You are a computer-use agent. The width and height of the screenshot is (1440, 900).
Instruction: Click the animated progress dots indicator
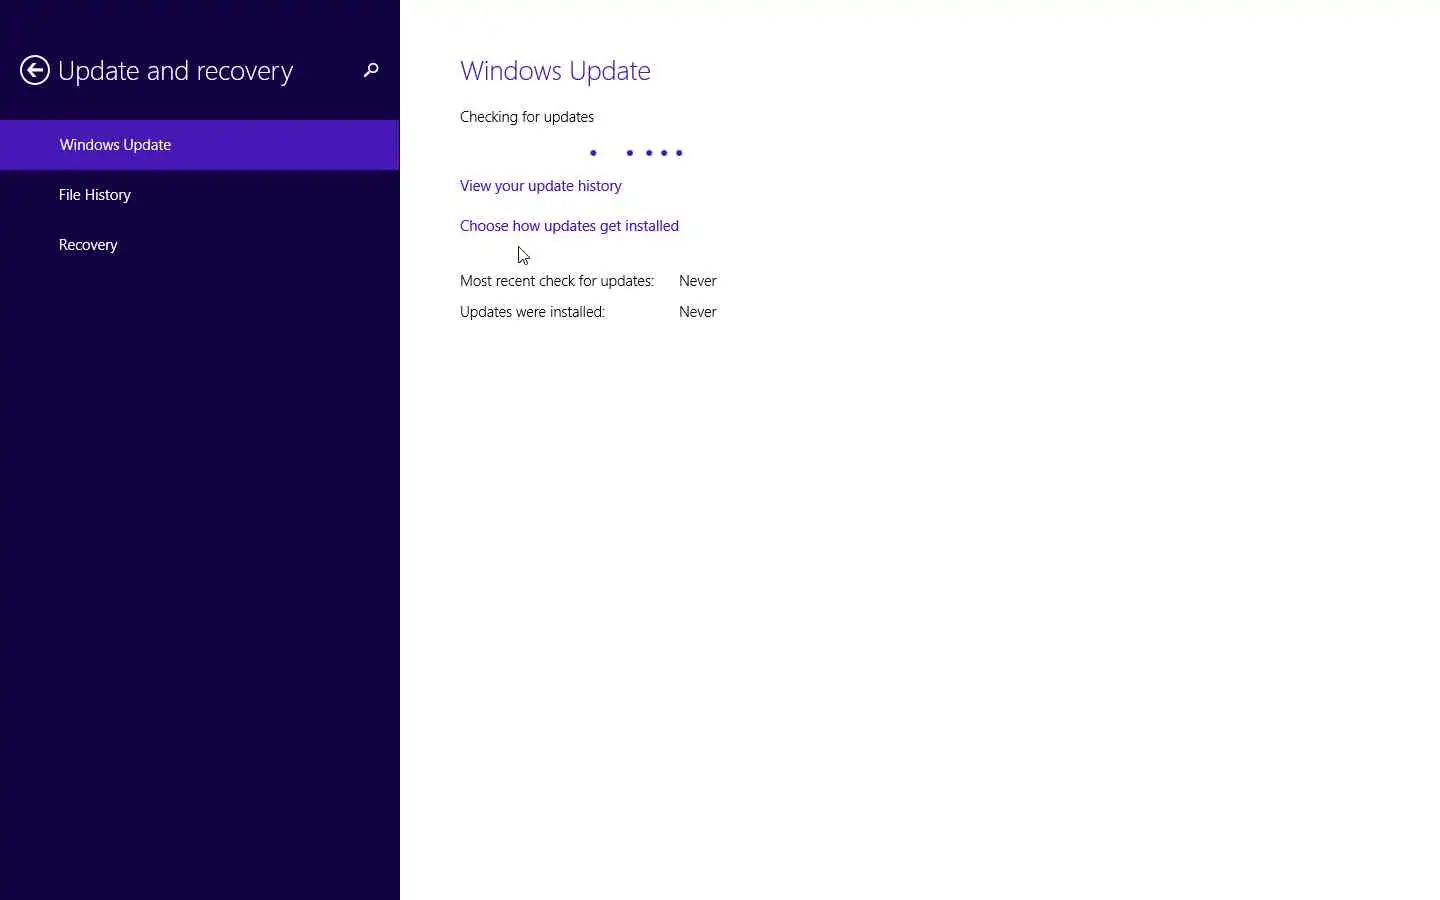(x=637, y=153)
